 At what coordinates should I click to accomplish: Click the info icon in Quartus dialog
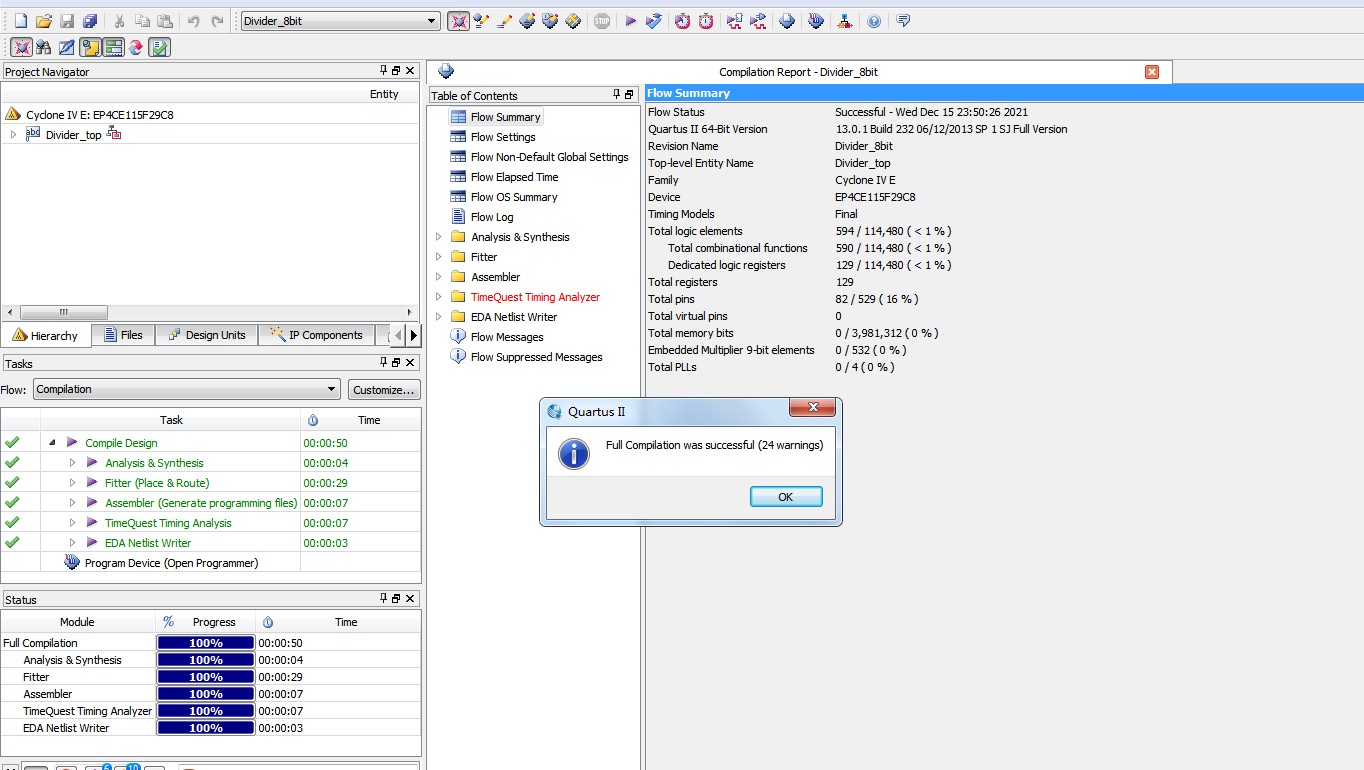pyautogui.click(x=573, y=453)
